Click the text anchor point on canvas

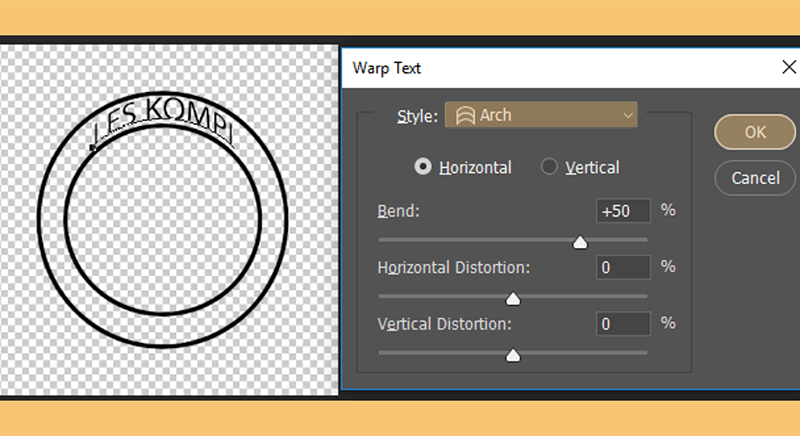[92, 148]
